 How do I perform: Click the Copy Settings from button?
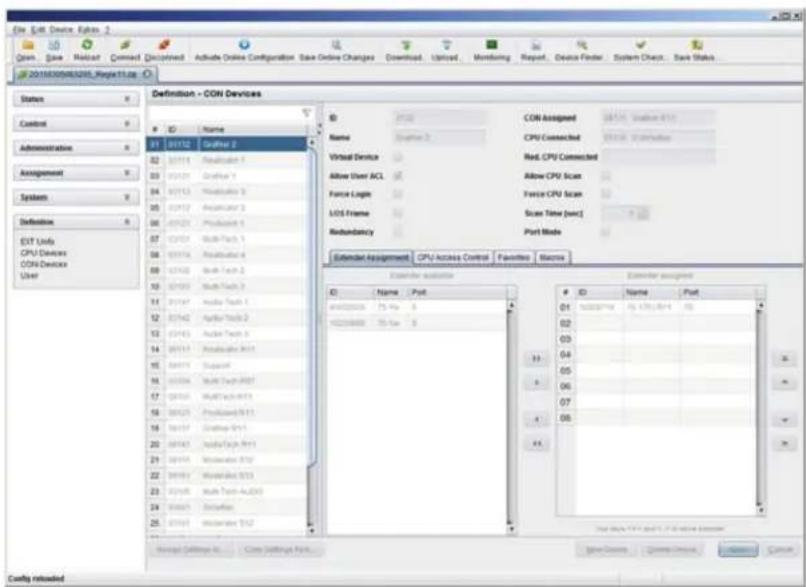(x=280, y=549)
